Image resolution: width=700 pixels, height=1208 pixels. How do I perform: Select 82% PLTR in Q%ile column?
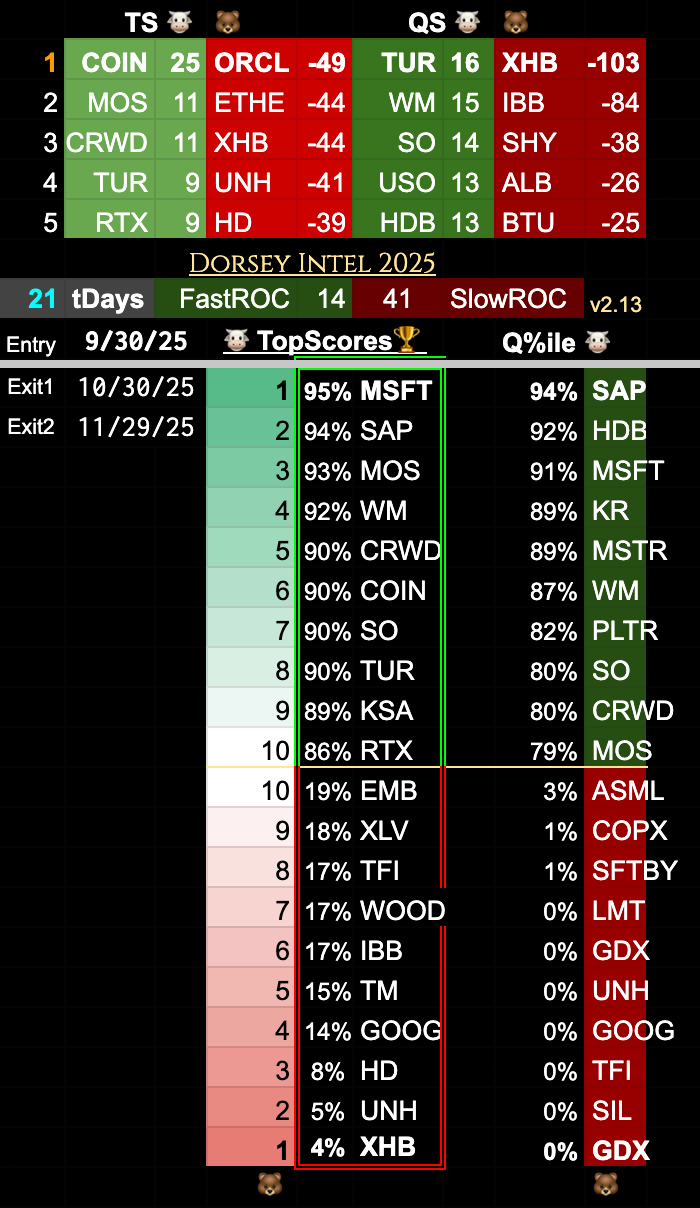[593, 631]
